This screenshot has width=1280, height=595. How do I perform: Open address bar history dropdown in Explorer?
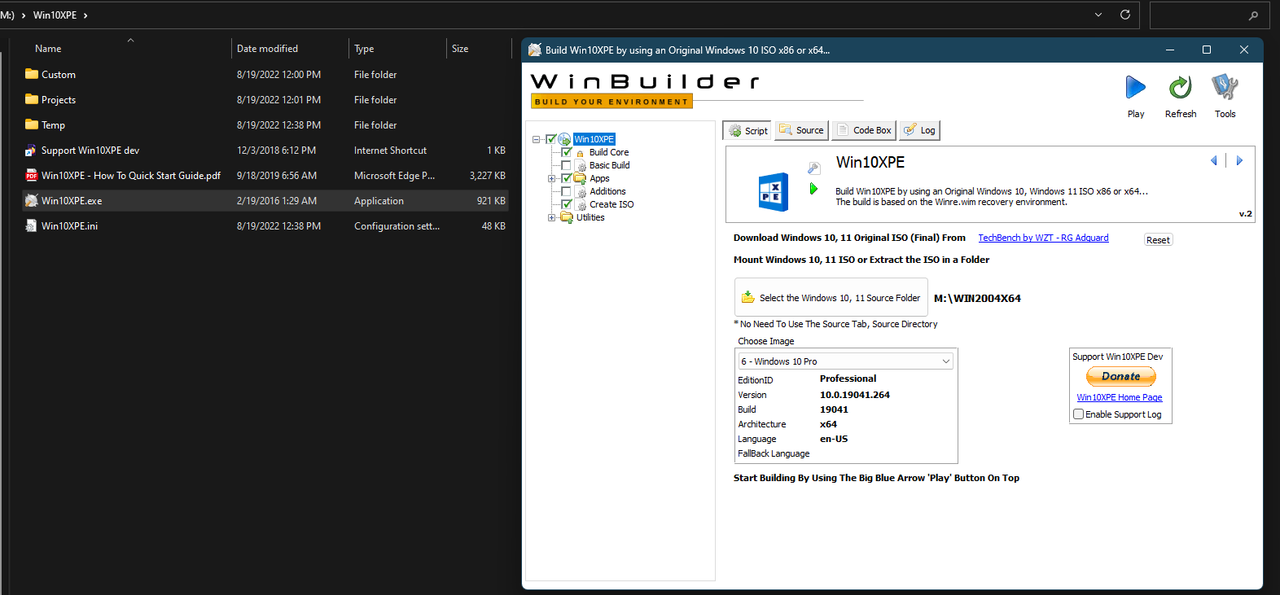tap(1100, 15)
